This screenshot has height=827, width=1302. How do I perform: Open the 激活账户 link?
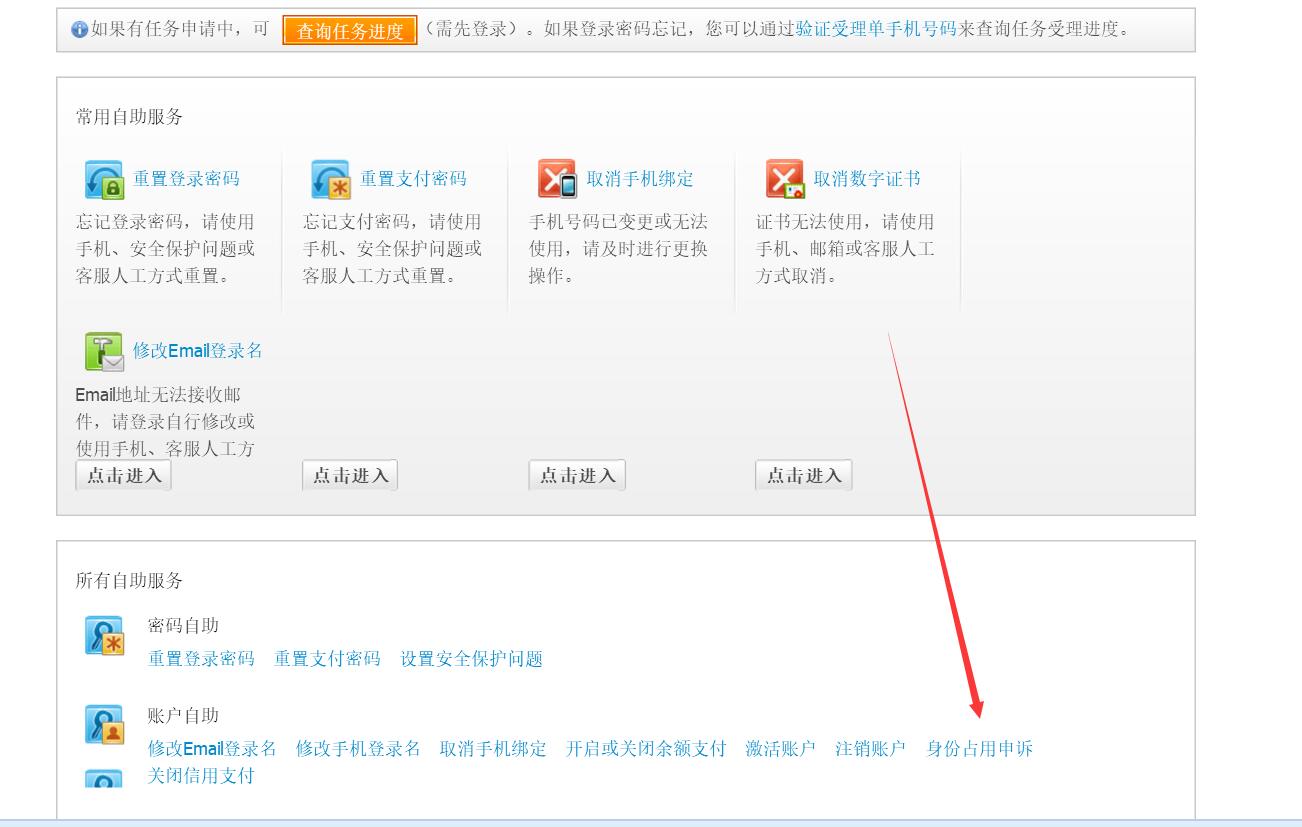[781, 749]
